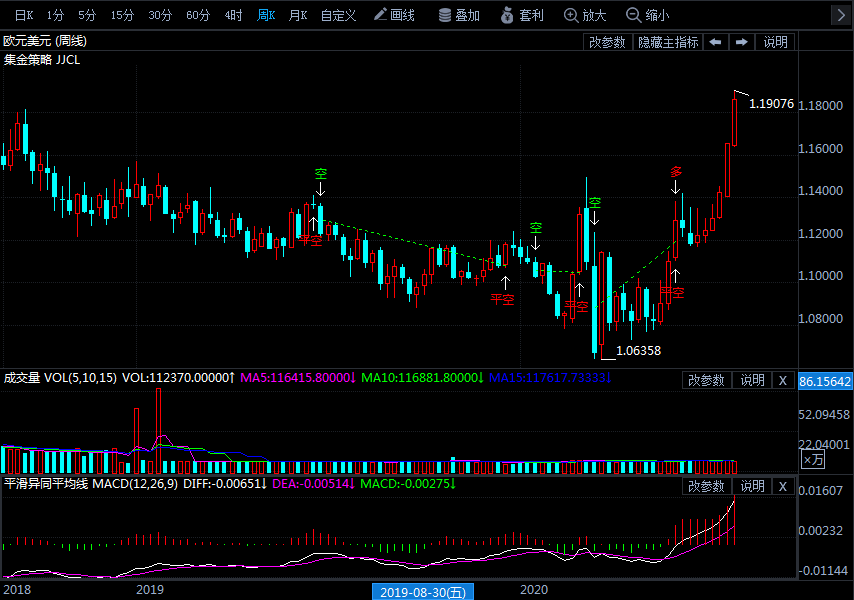Click the right arrow indicator button
Viewport: 854px width, 600px height.
(x=741, y=42)
